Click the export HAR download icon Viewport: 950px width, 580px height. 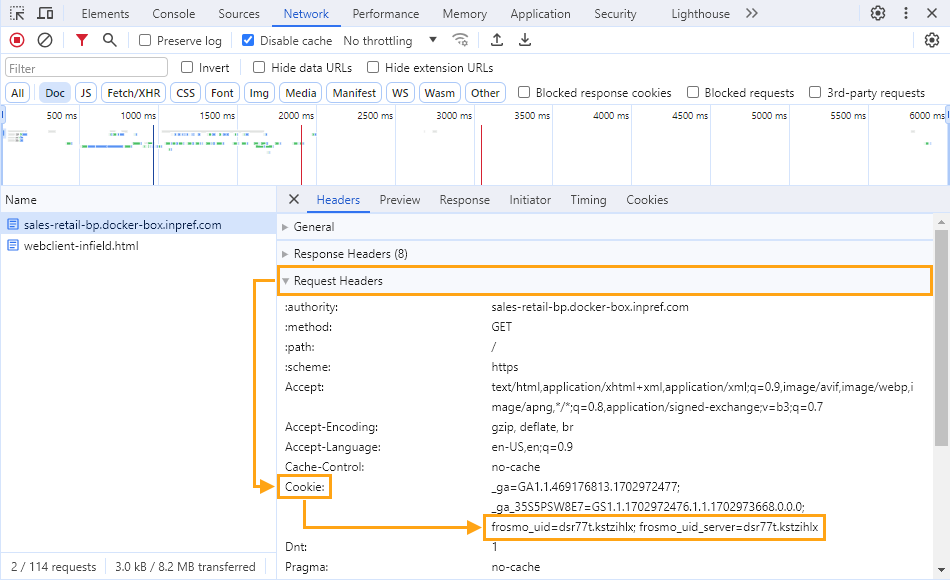coord(525,40)
